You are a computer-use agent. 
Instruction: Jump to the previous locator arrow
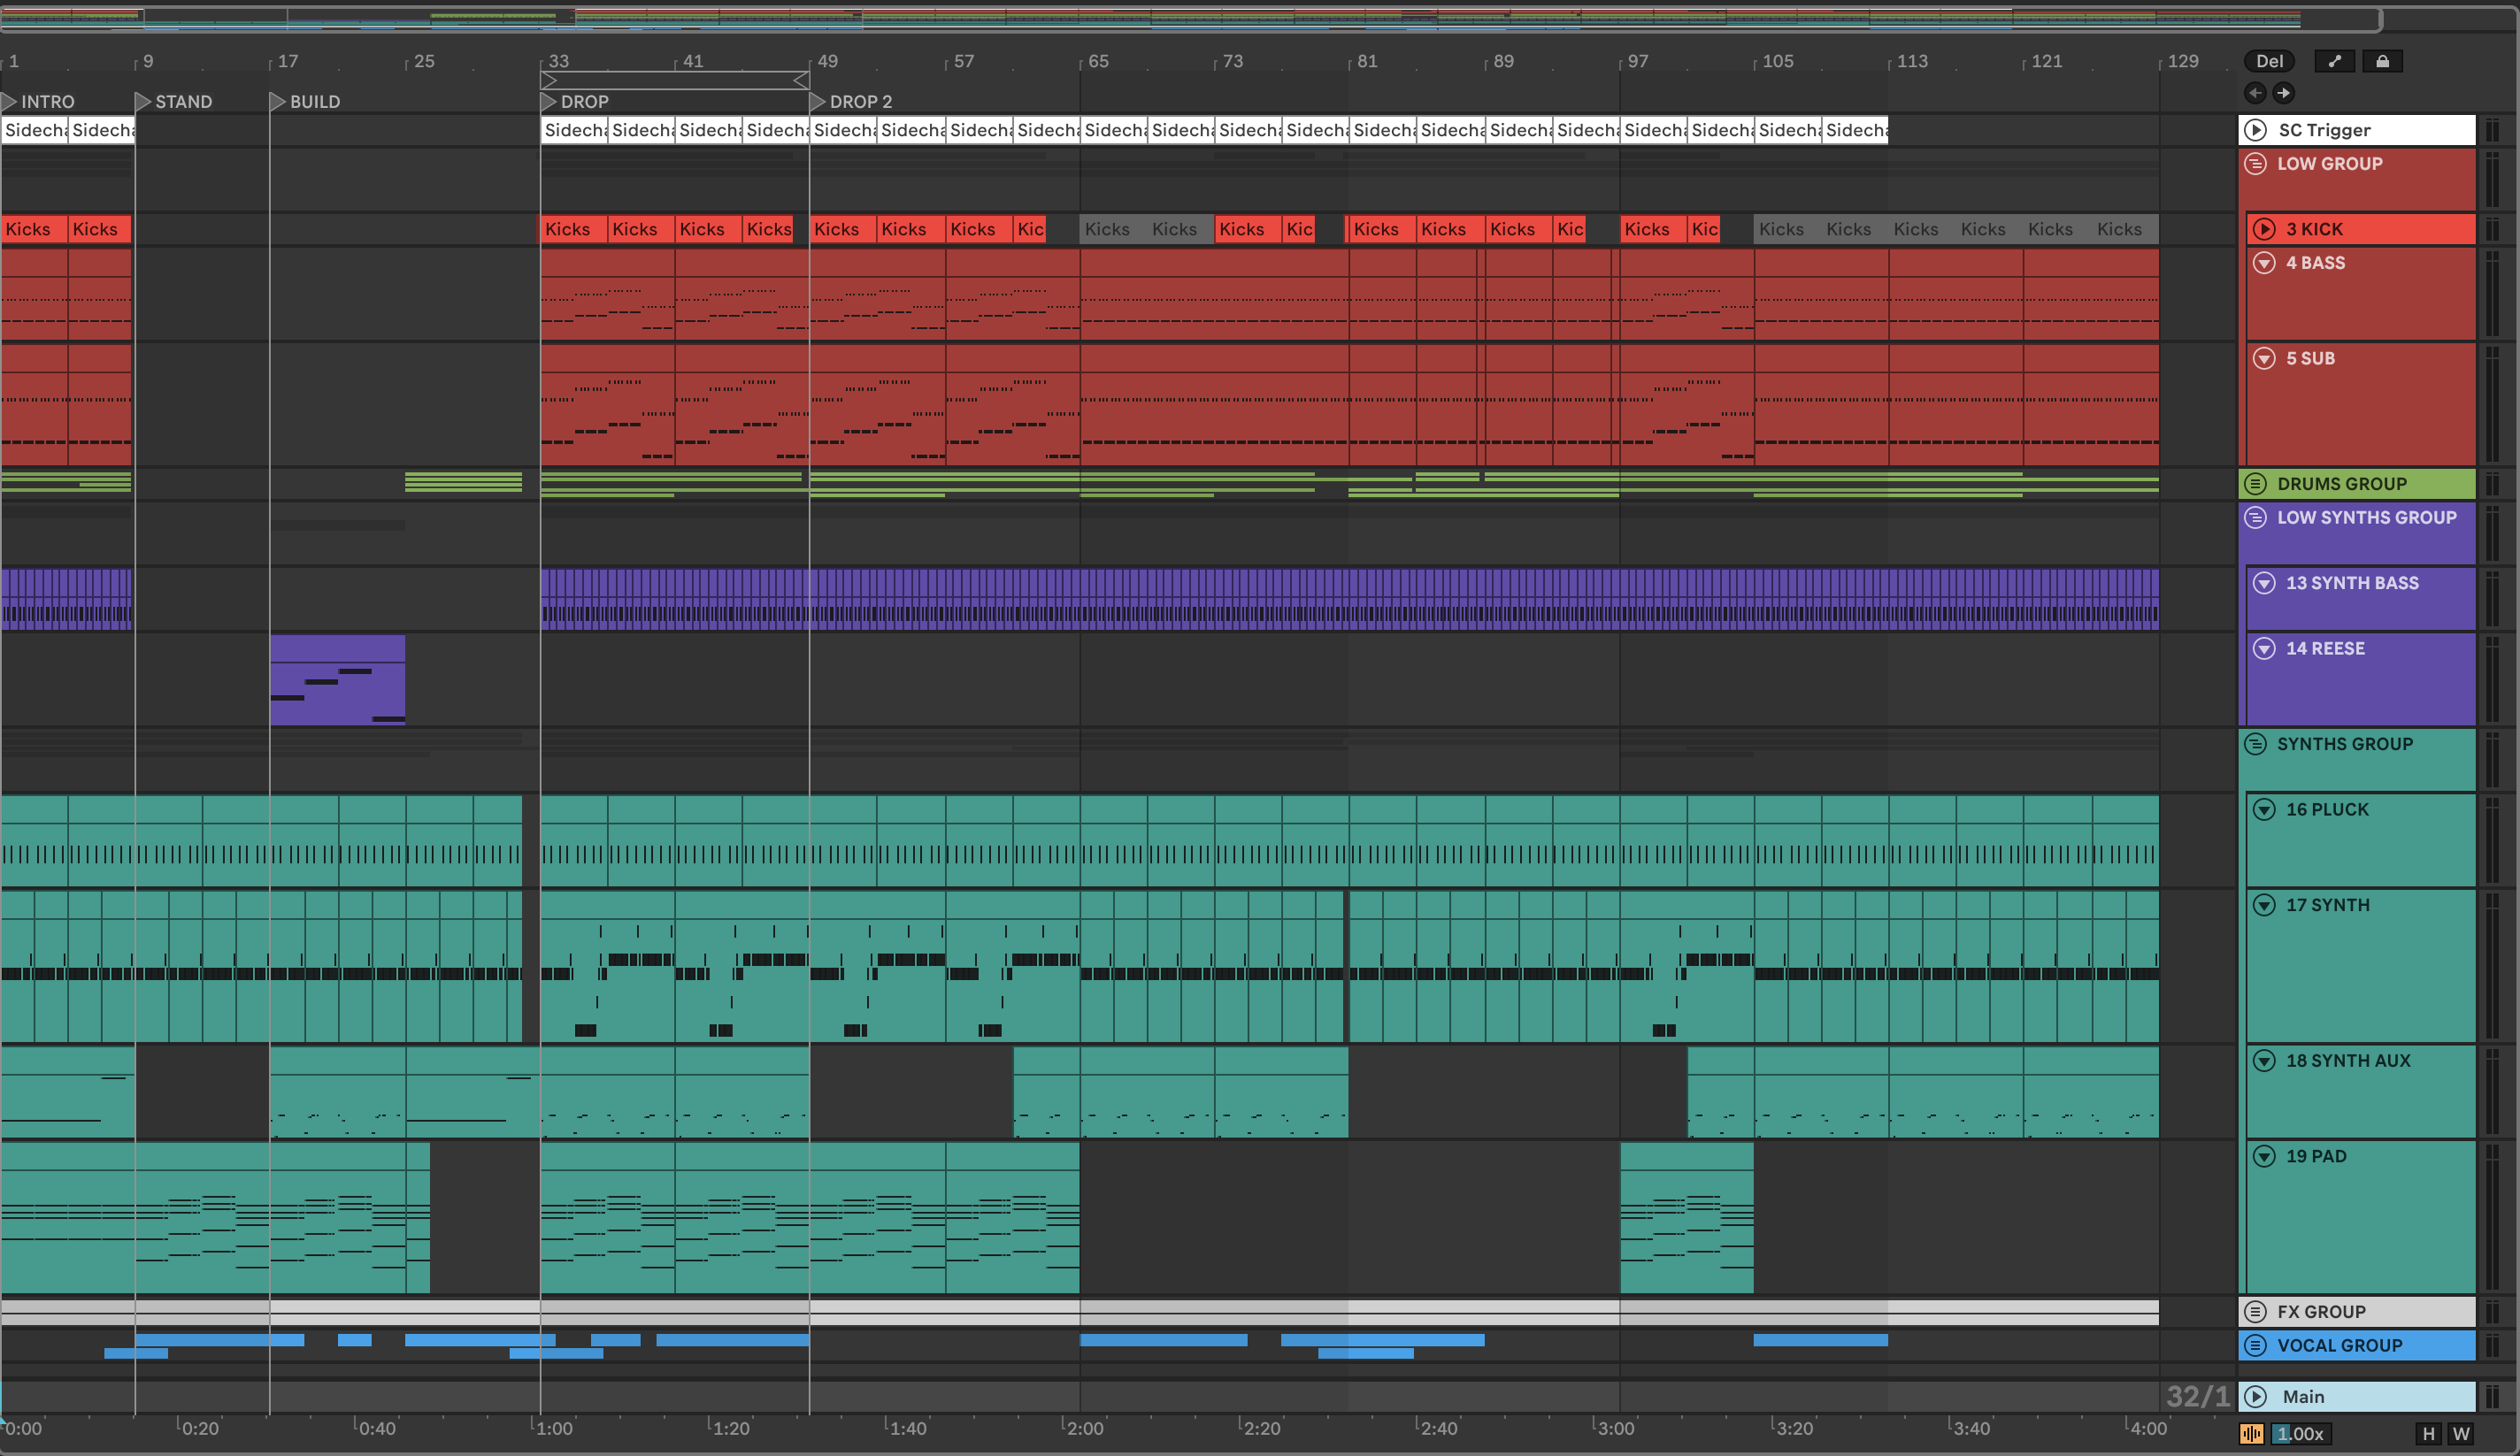[2255, 93]
